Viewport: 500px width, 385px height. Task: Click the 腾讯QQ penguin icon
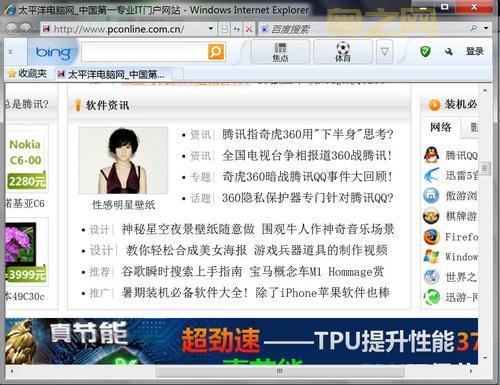(432, 155)
